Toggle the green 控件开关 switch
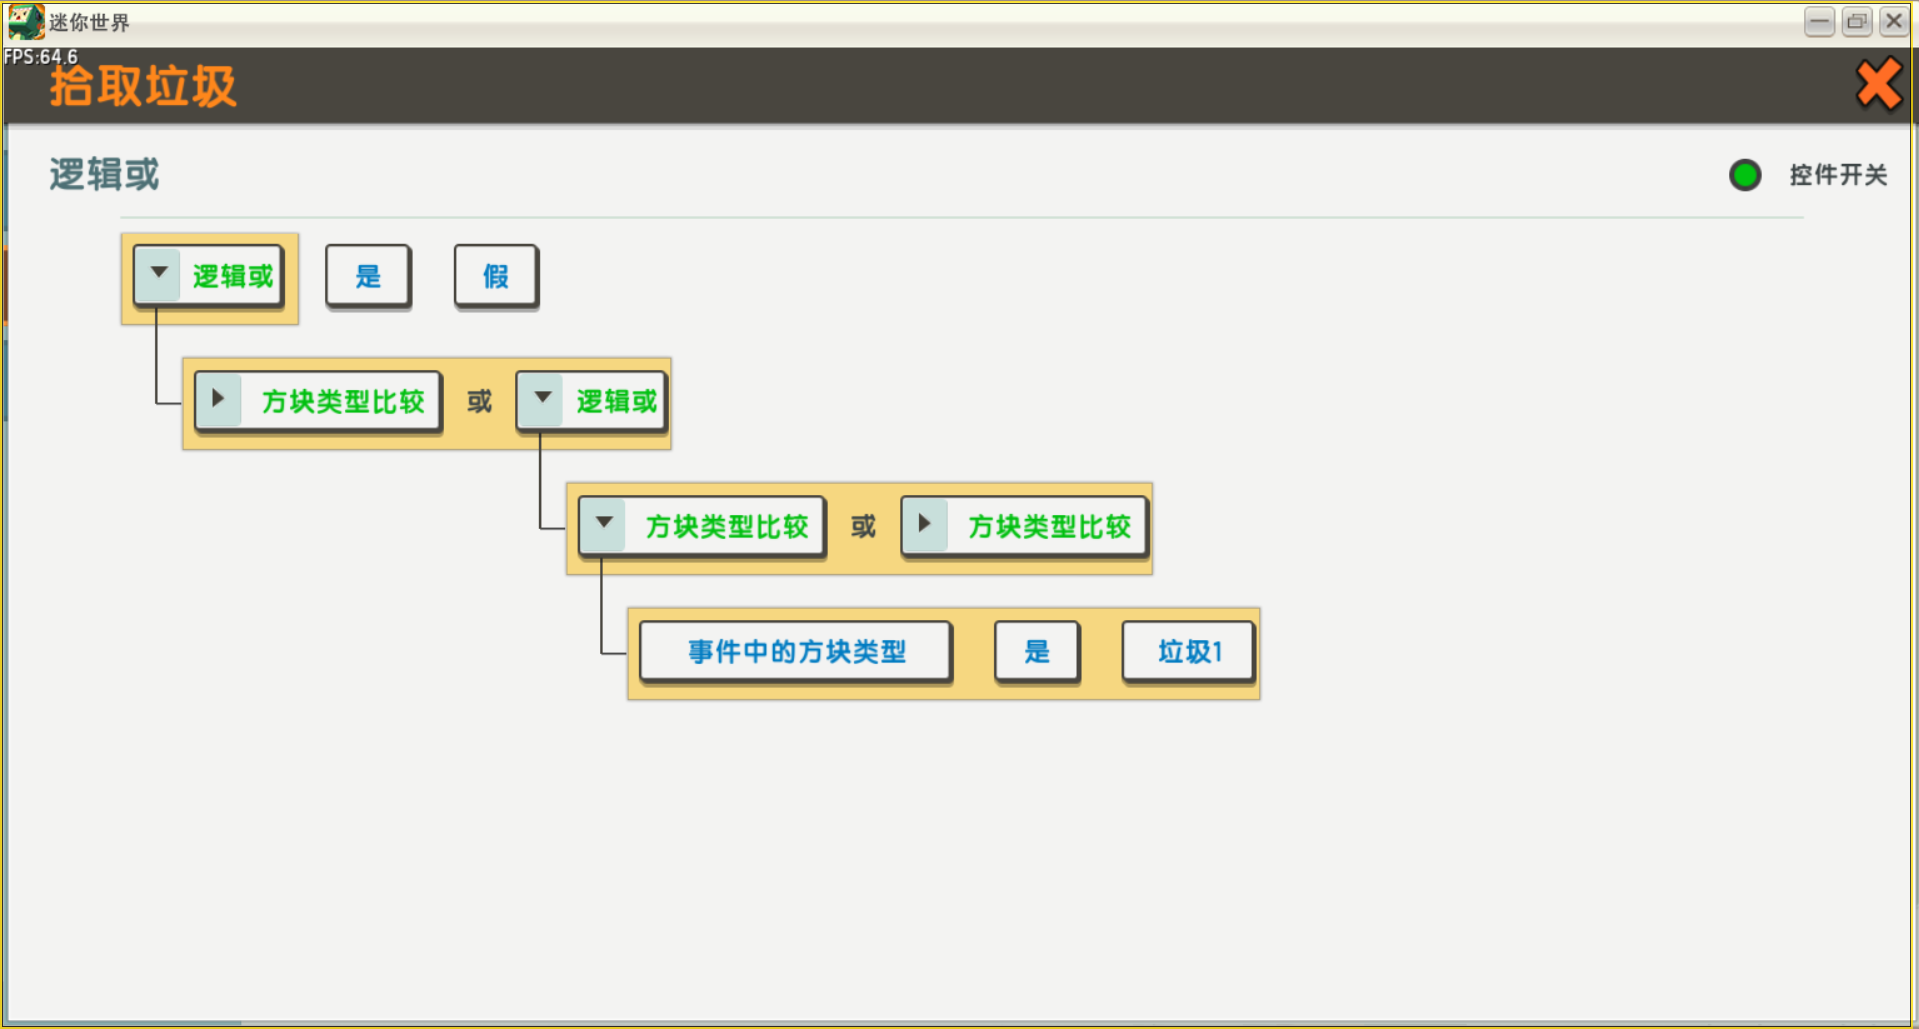The width and height of the screenshot is (1919, 1029). pos(1745,175)
